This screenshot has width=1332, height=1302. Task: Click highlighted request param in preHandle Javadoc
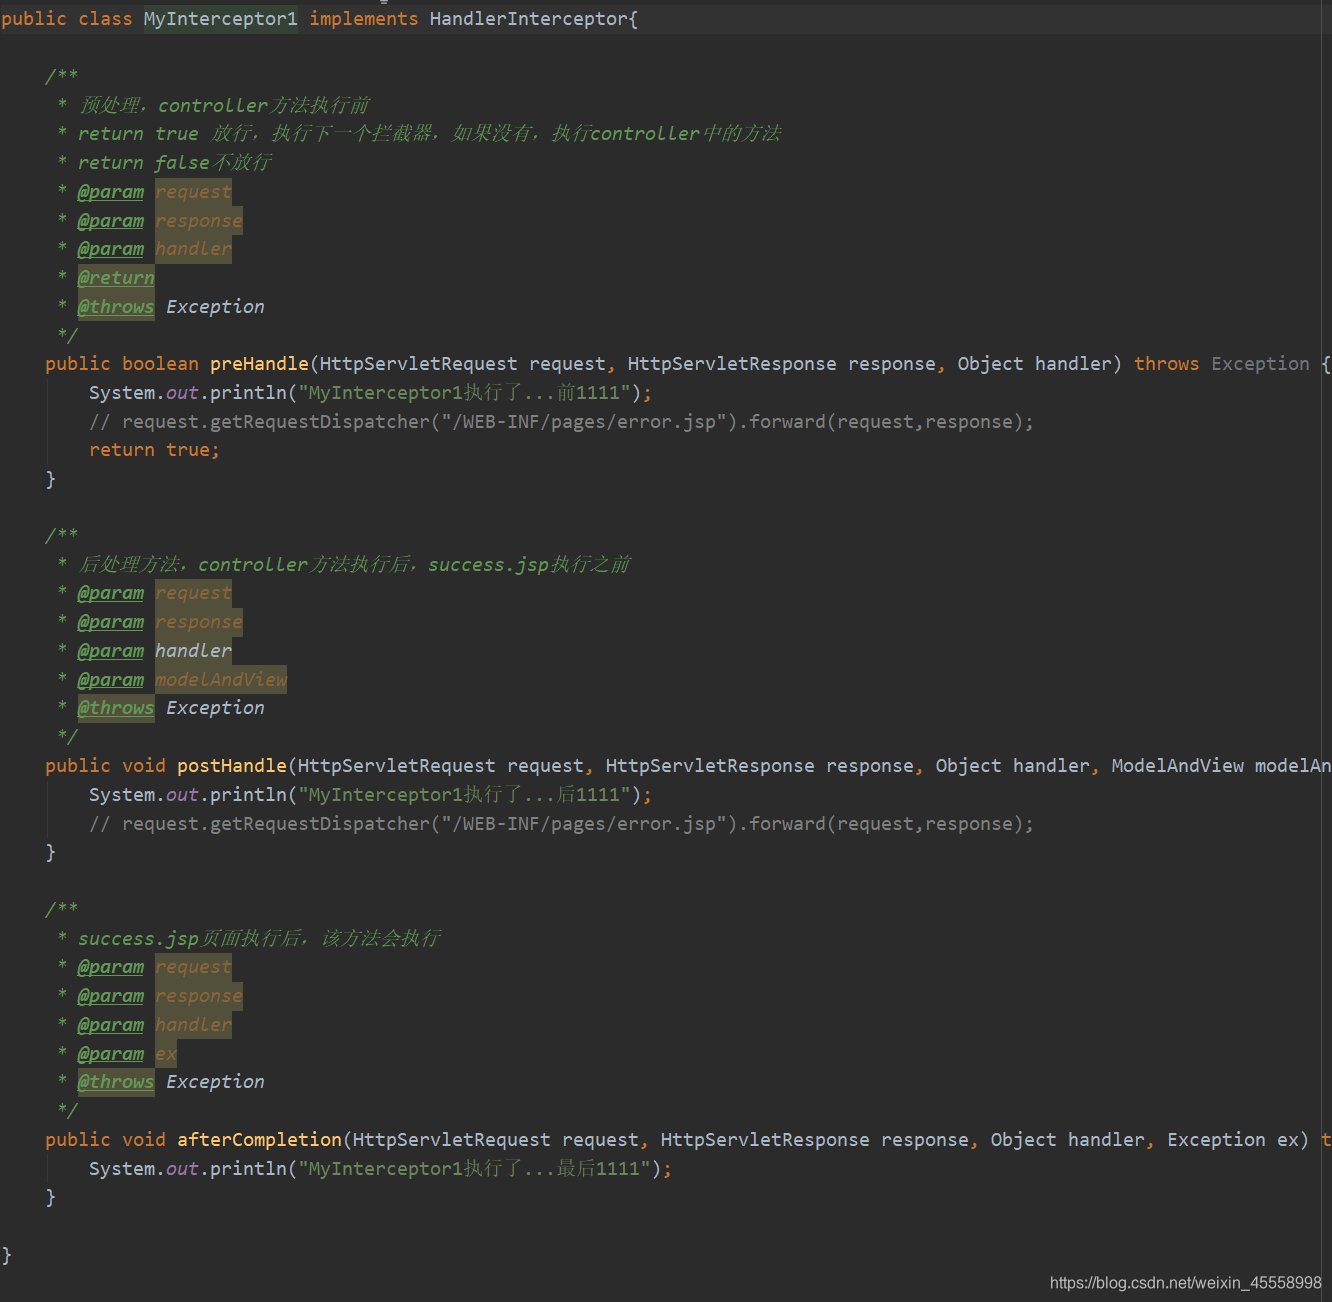pos(193,192)
